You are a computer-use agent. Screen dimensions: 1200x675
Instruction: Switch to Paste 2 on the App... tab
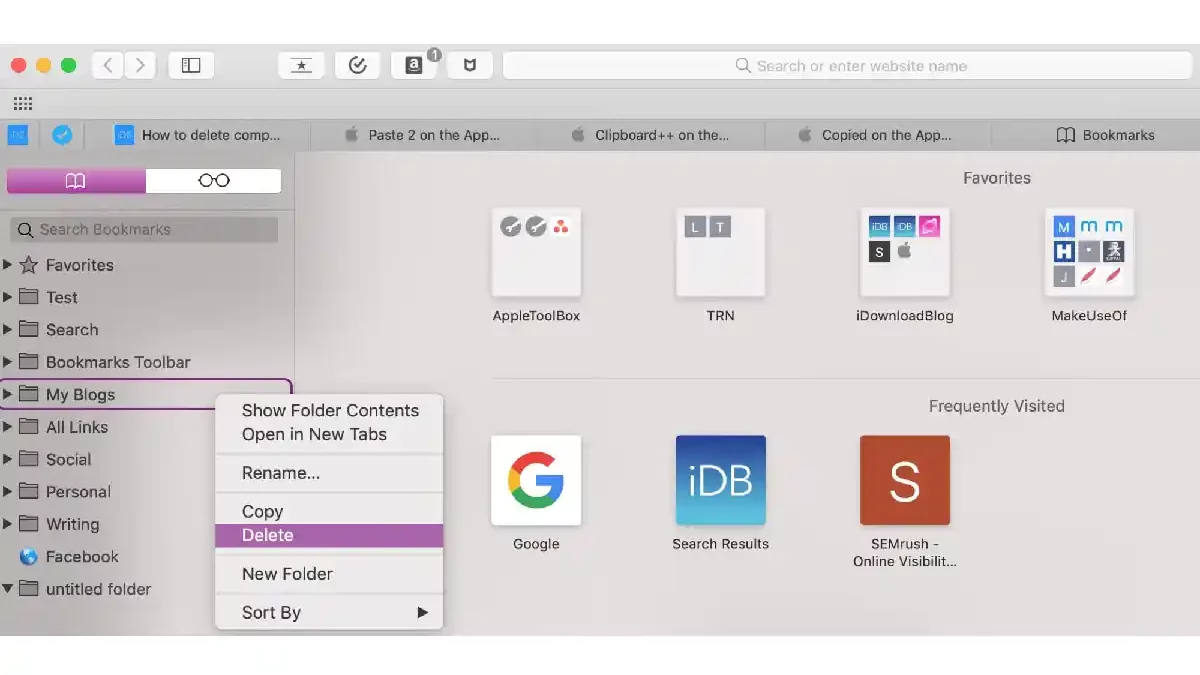(x=424, y=135)
